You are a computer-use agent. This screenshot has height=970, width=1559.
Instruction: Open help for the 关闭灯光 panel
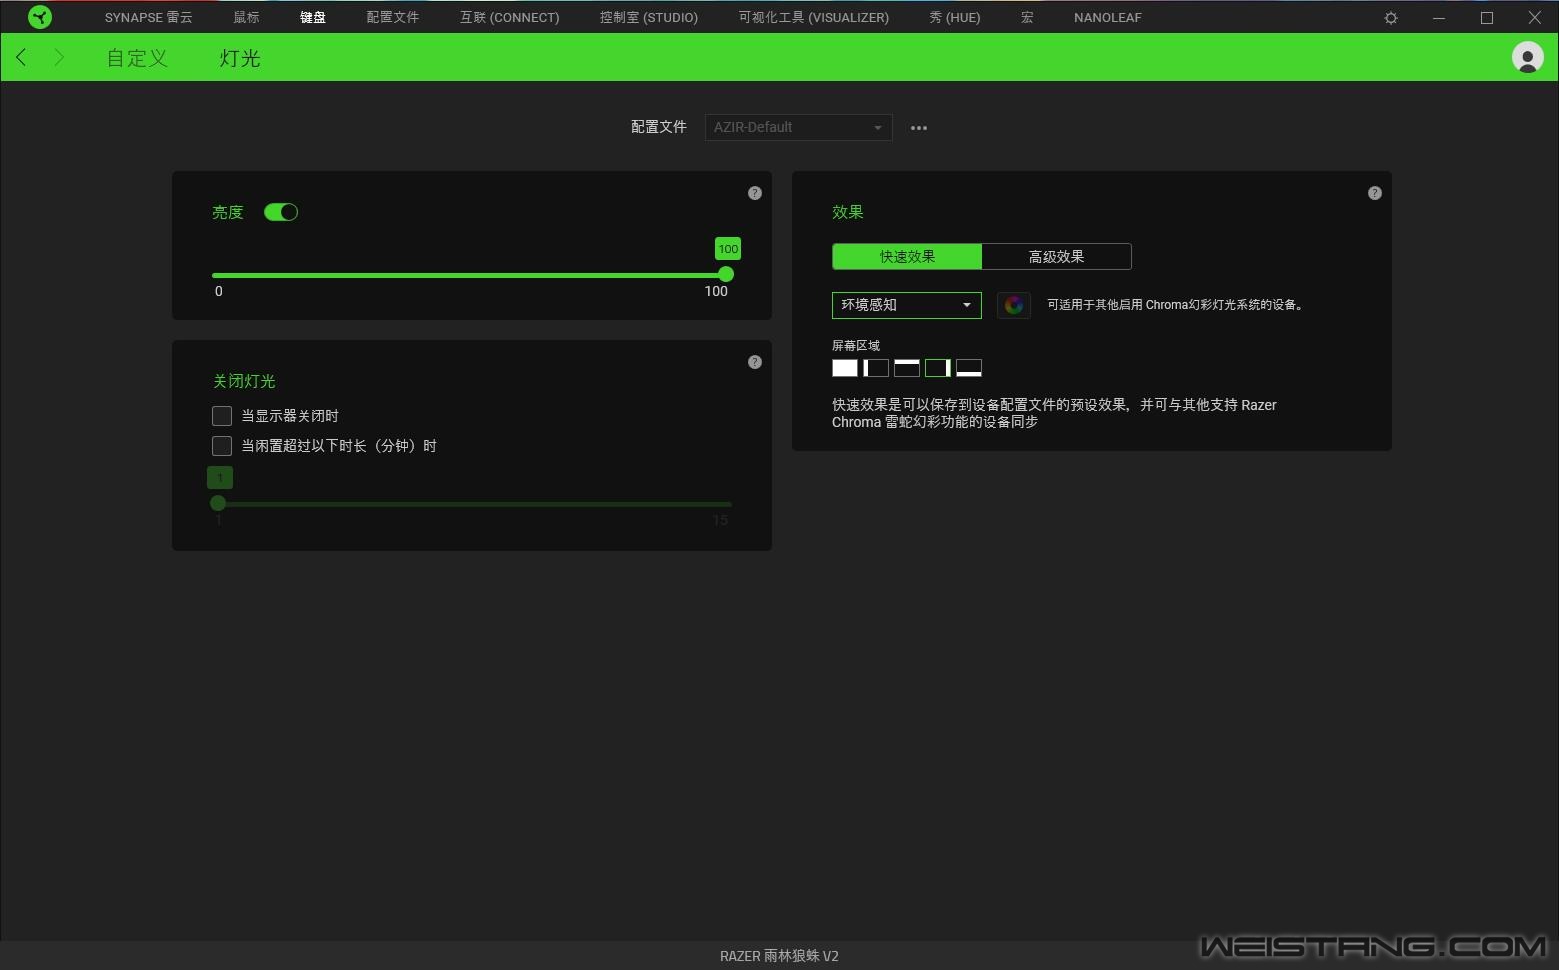(755, 362)
